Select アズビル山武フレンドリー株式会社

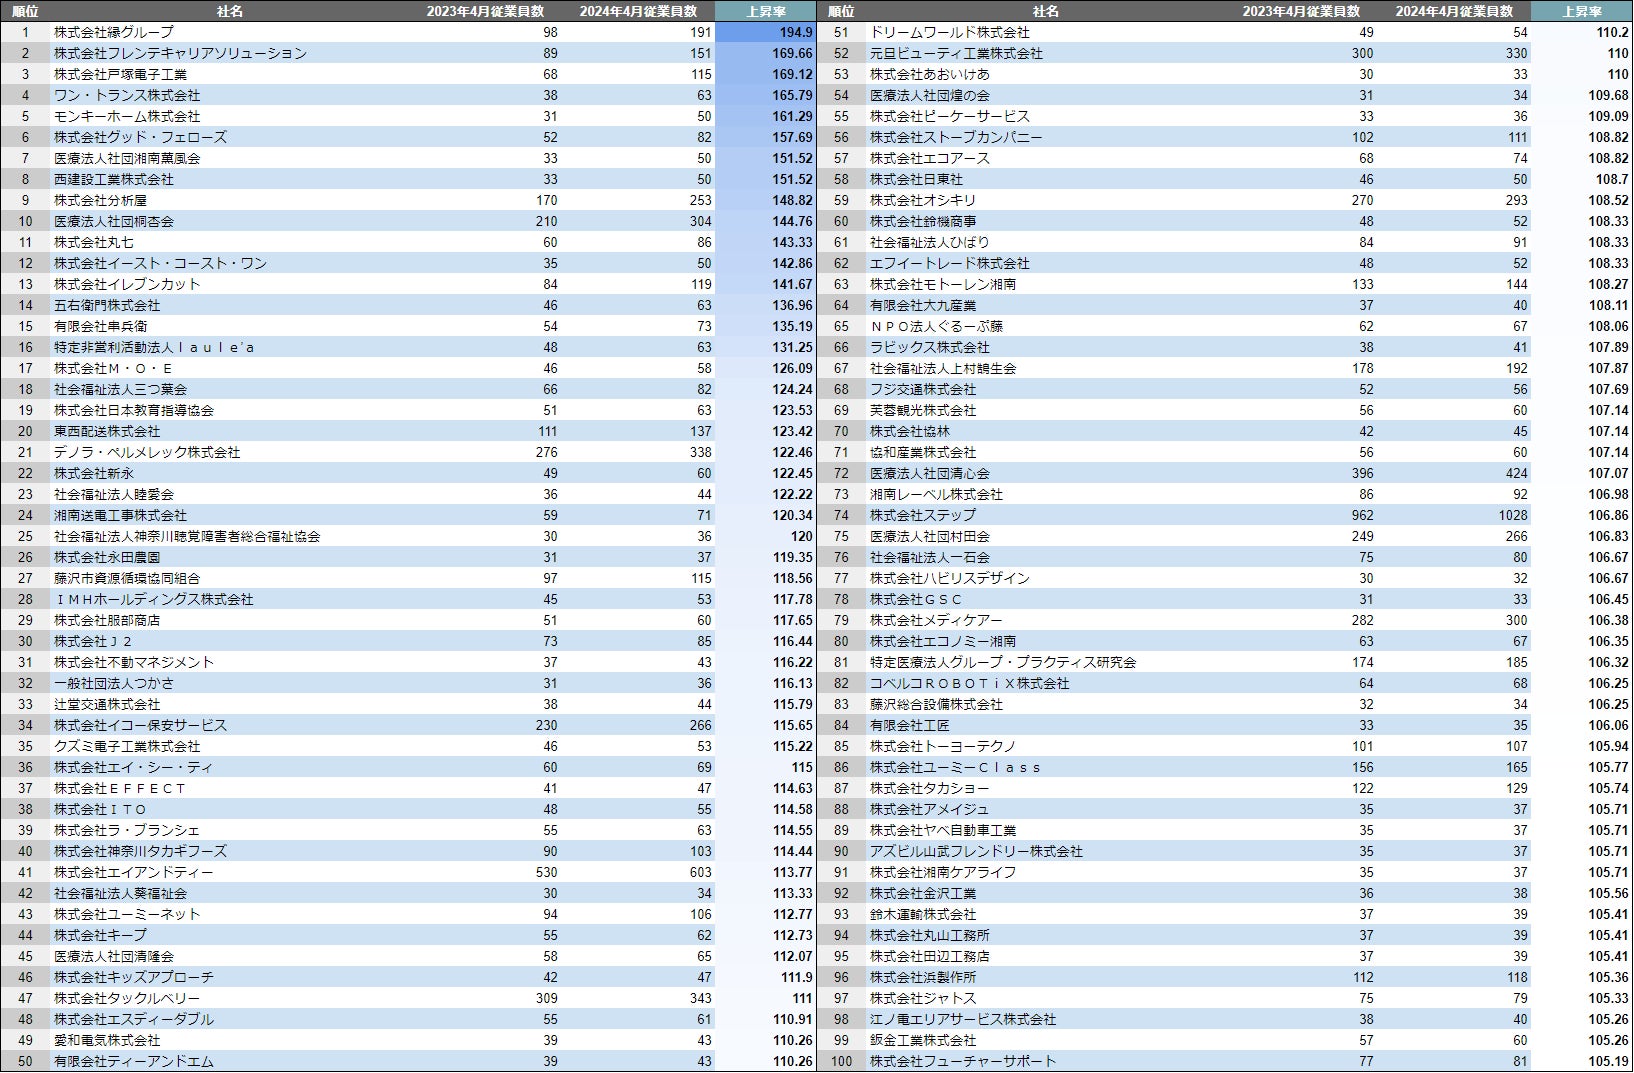(x=976, y=851)
